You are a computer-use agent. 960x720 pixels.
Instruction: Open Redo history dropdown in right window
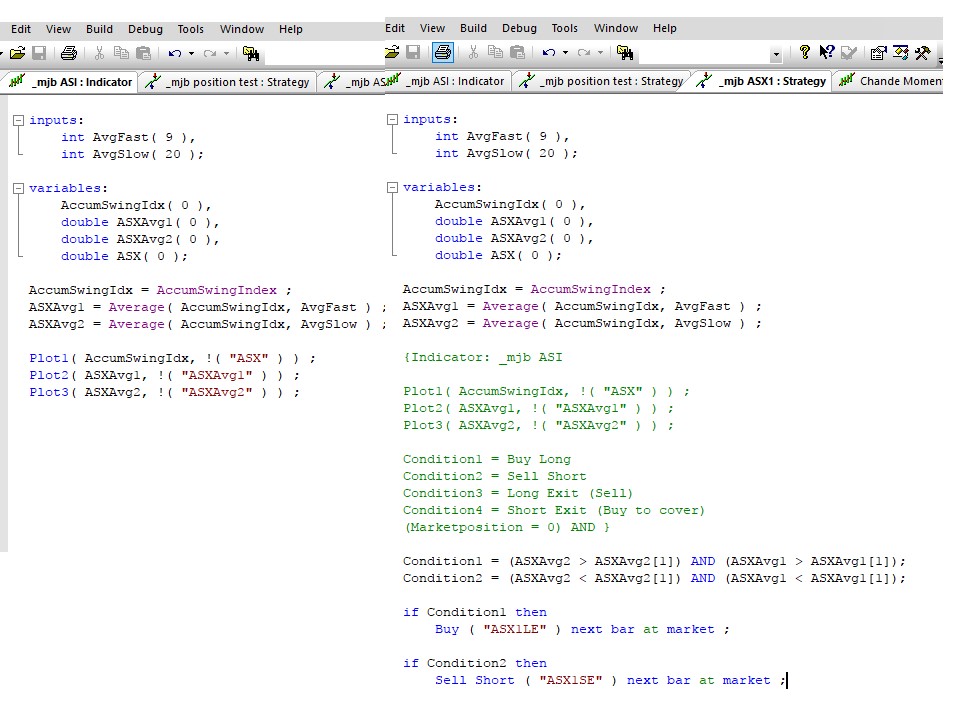pyautogui.click(x=601, y=52)
